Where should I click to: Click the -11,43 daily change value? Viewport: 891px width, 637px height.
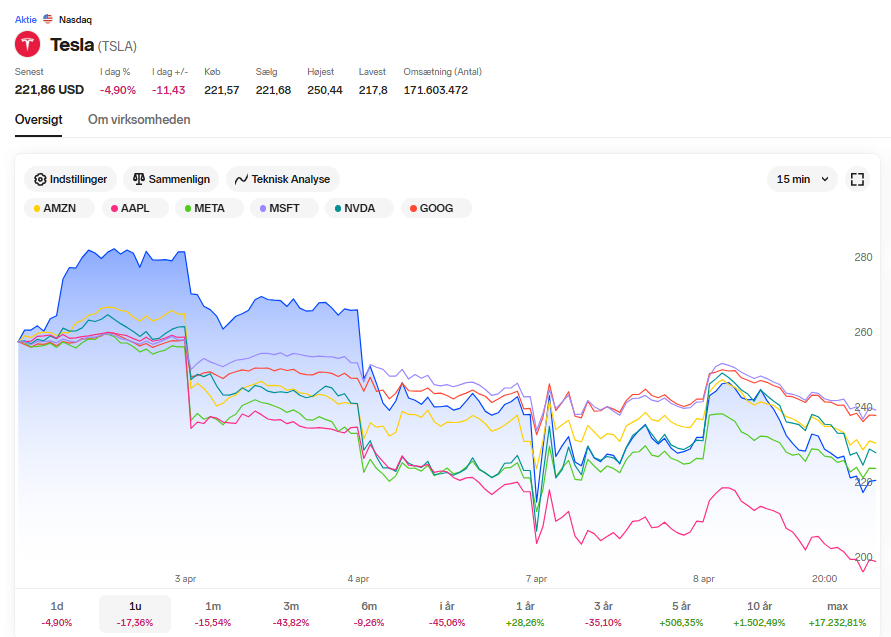[168, 90]
